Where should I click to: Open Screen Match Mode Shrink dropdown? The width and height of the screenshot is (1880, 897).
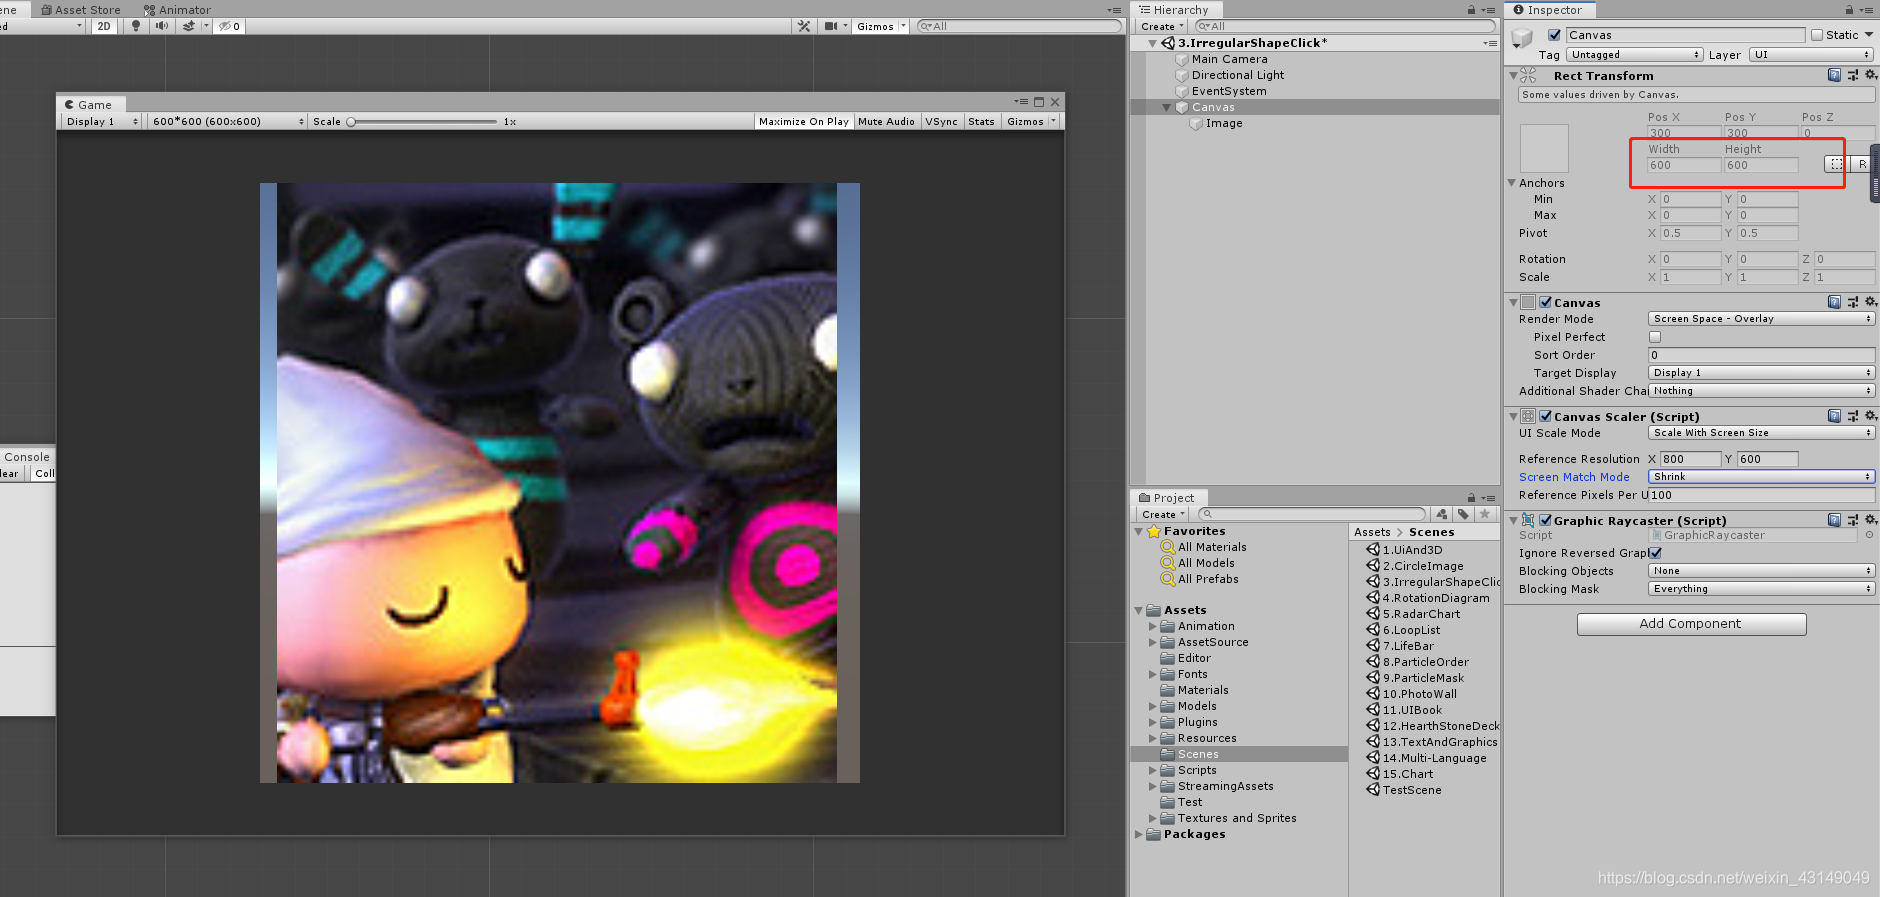[x=1761, y=477]
